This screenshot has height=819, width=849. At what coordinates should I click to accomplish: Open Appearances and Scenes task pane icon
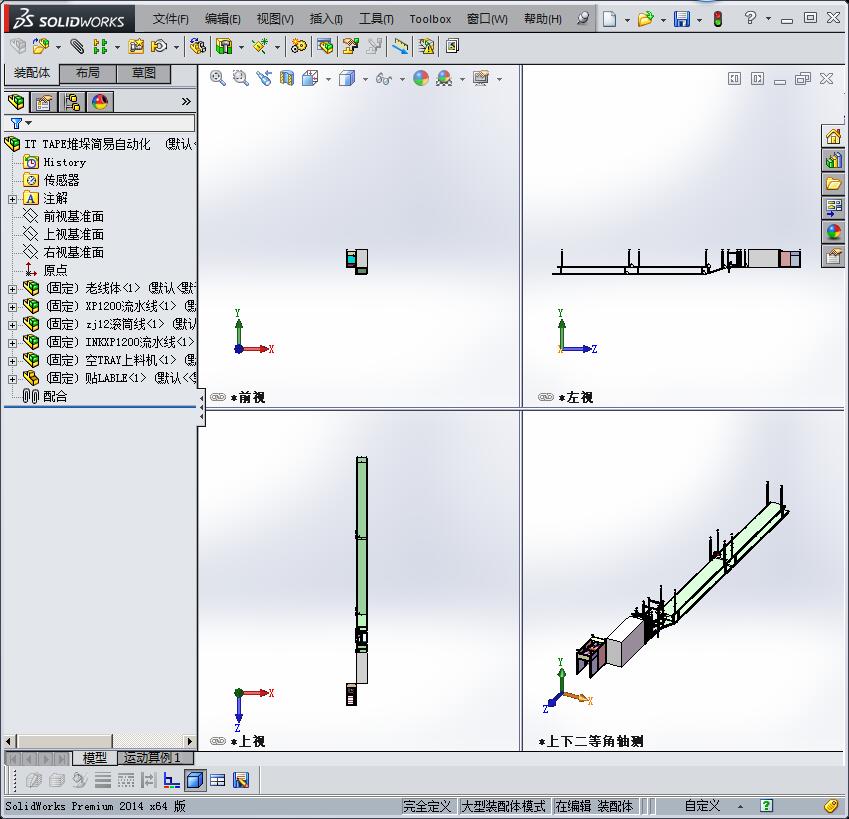(x=833, y=232)
